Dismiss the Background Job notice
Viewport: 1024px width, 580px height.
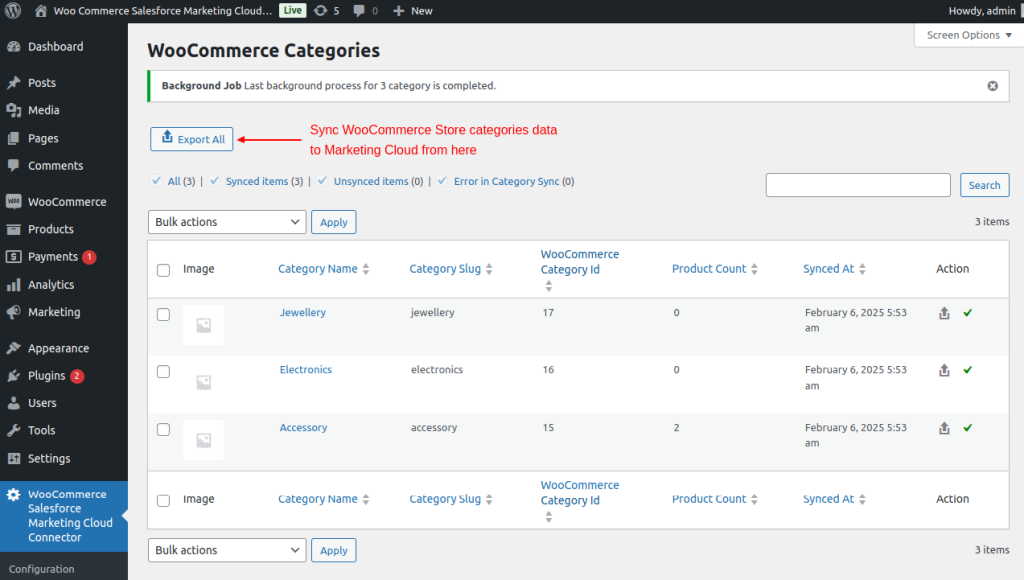pyautogui.click(x=992, y=86)
